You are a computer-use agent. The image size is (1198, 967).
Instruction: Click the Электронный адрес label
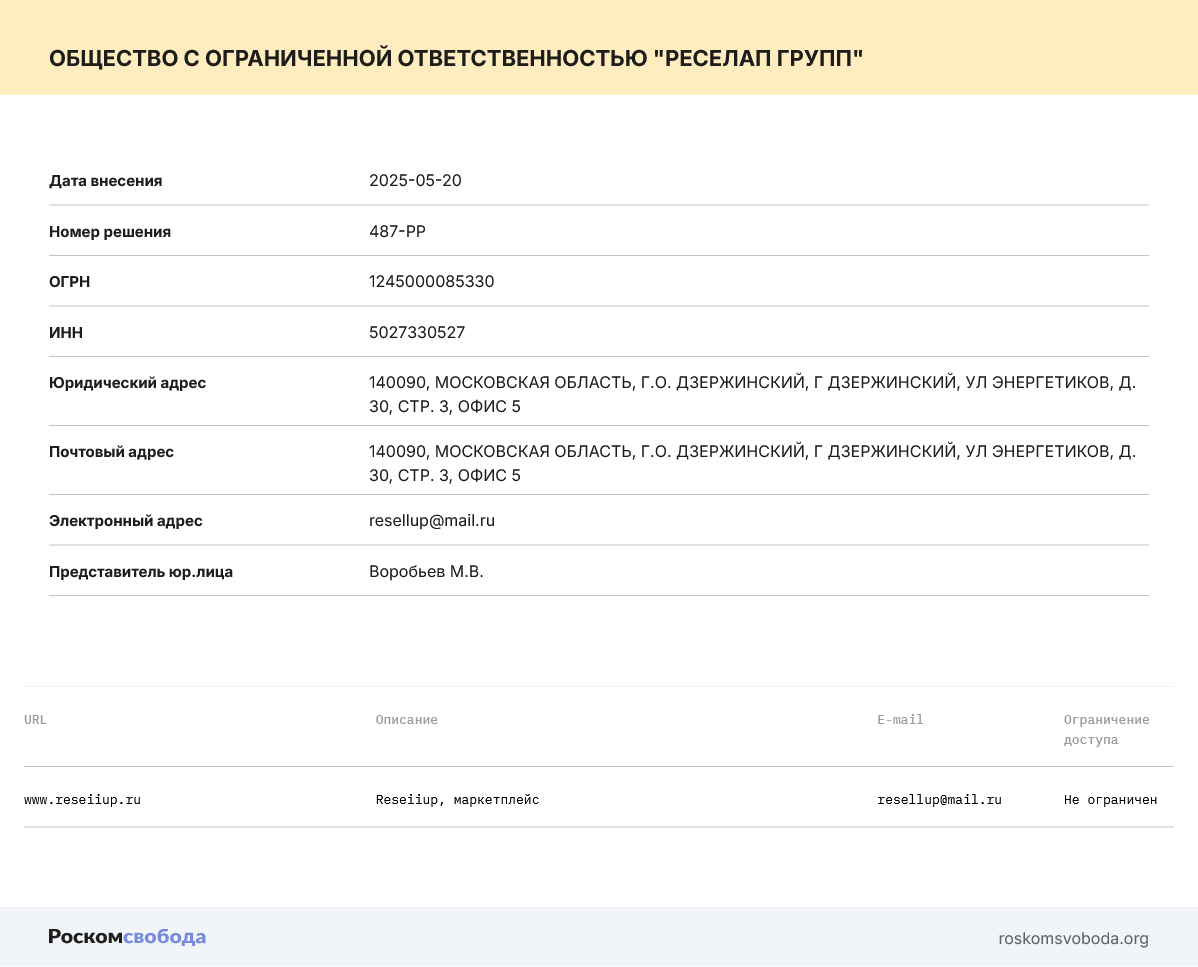click(125, 521)
